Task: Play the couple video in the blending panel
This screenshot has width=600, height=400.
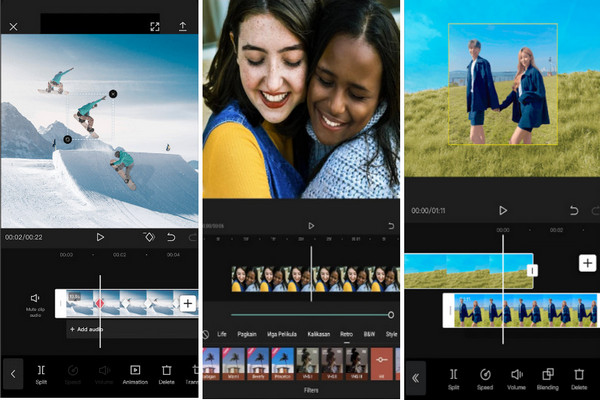Action: tap(503, 211)
